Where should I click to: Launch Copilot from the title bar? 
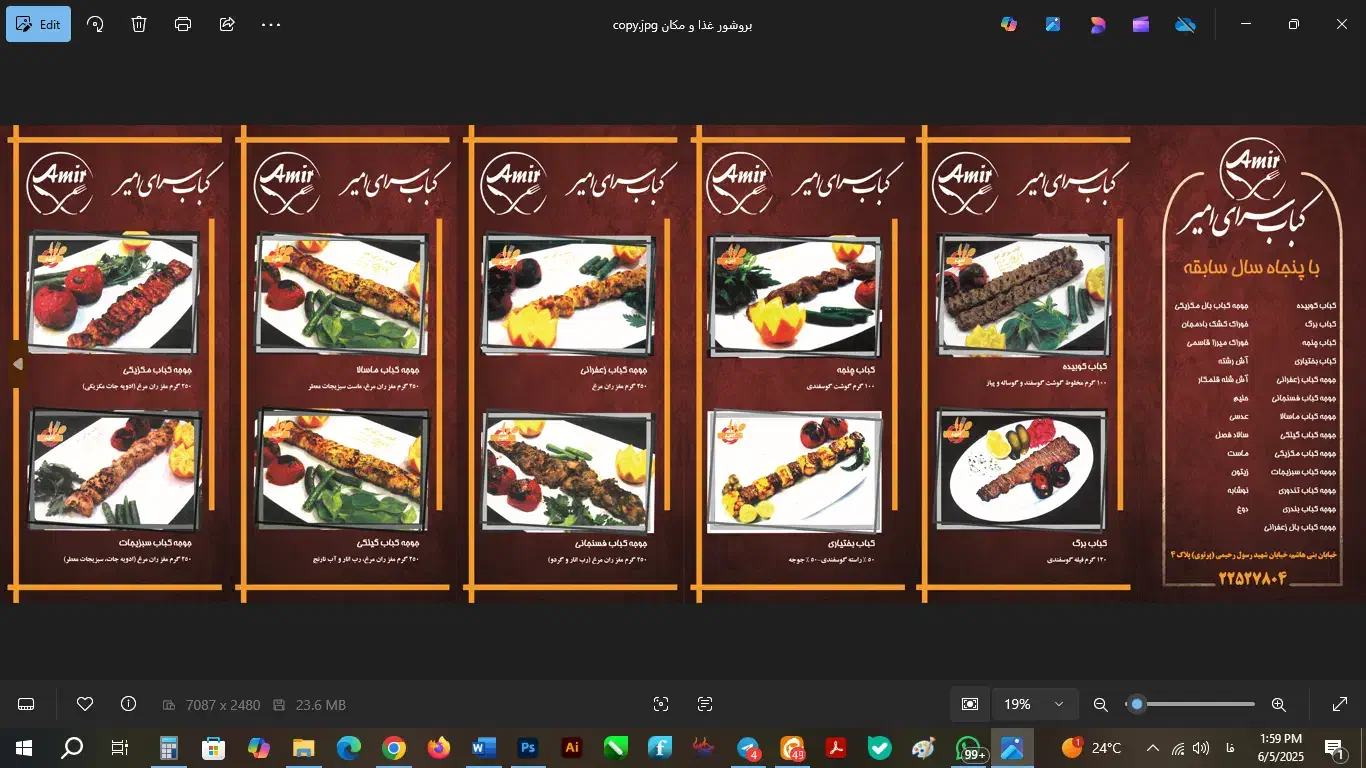coord(1009,24)
